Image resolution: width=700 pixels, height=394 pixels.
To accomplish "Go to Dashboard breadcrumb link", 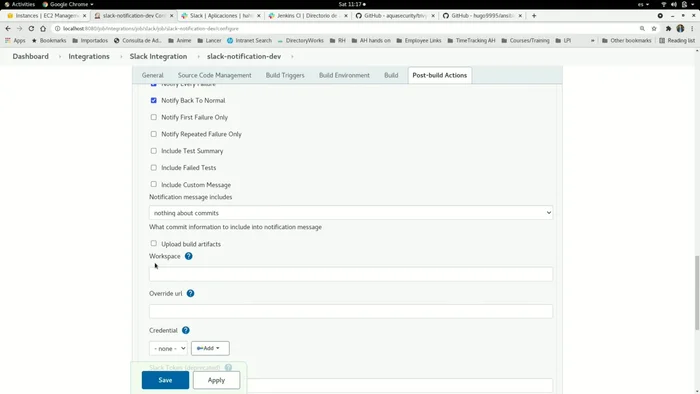I will point(30,56).
